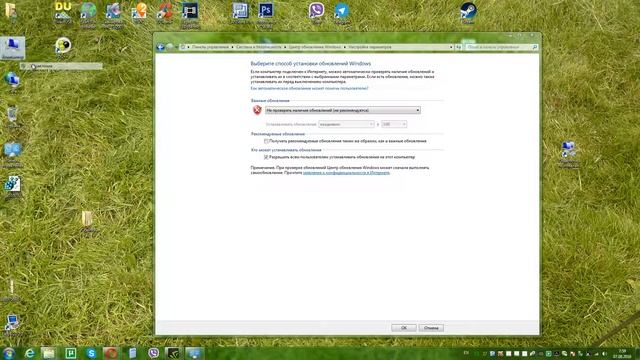The image size is (640, 360).
Task: Click the Control Panel window taskbar button
Action: point(194,353)
